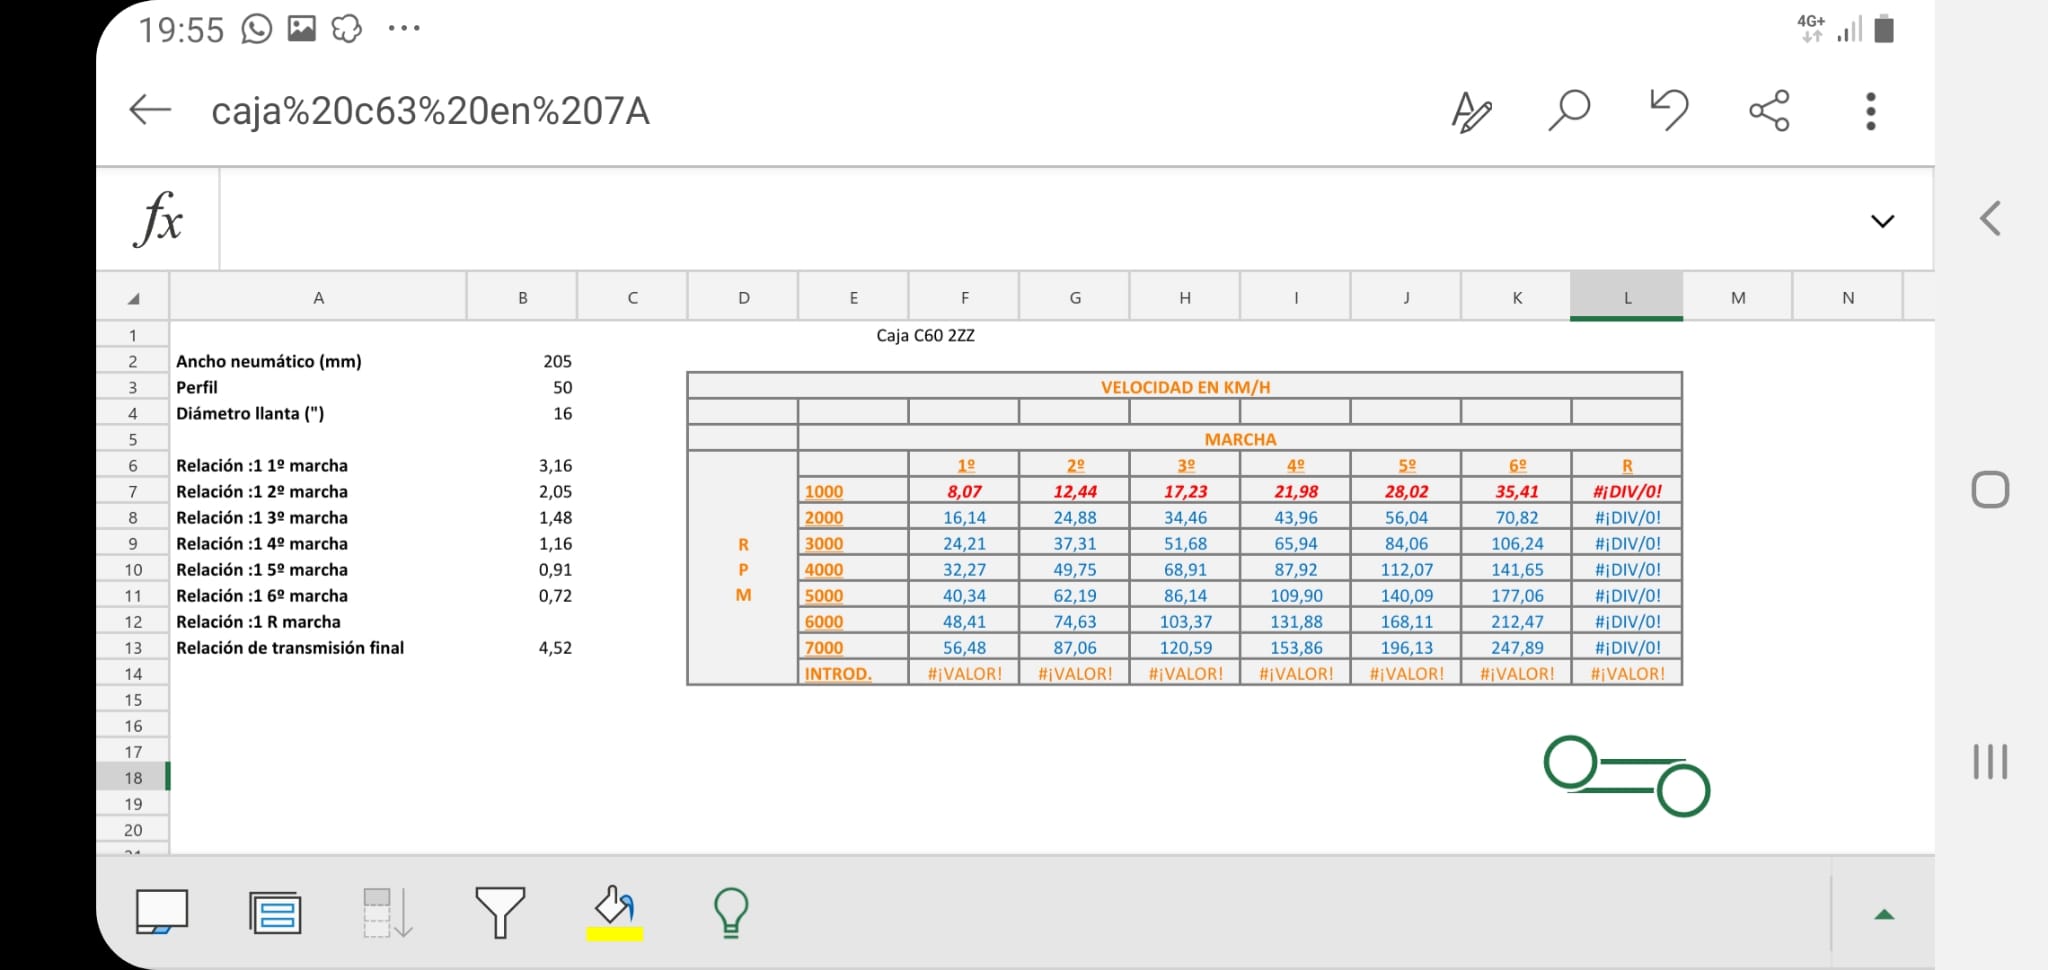Open the cards view icon
2048x970 pixels.
click(x=275, y=913)
